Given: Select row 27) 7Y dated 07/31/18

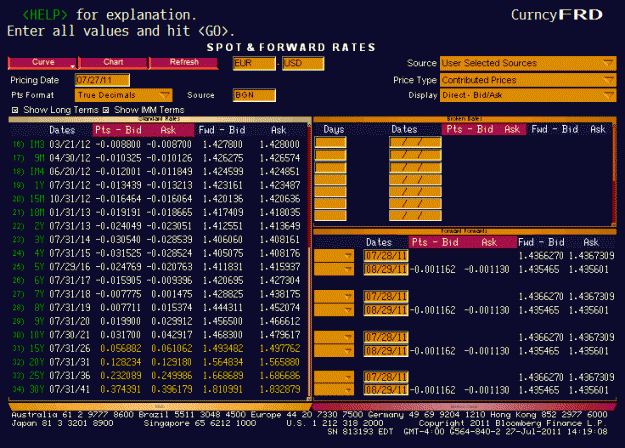Looking at the screenshot, I should [x=158, y=294].
